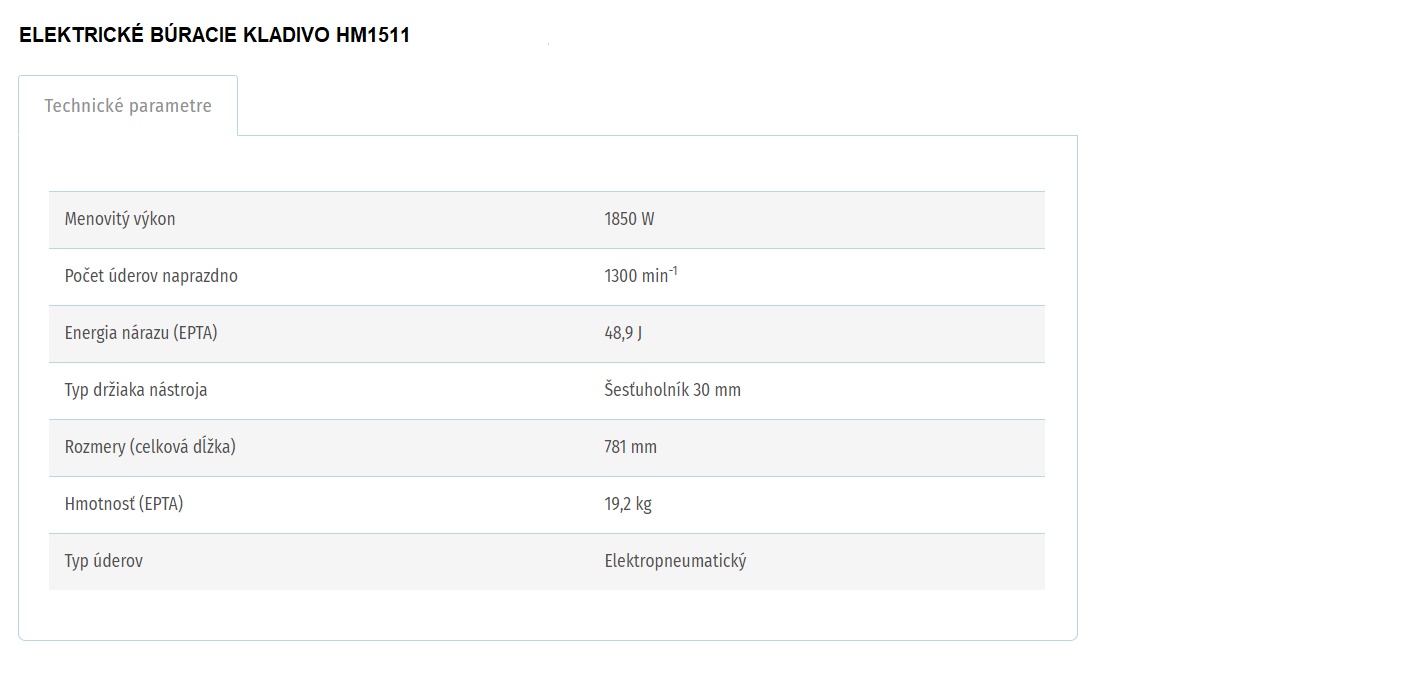
Task: Click the Elektropneumatický value
Action: pyautogui.click(x=676, y=561)
